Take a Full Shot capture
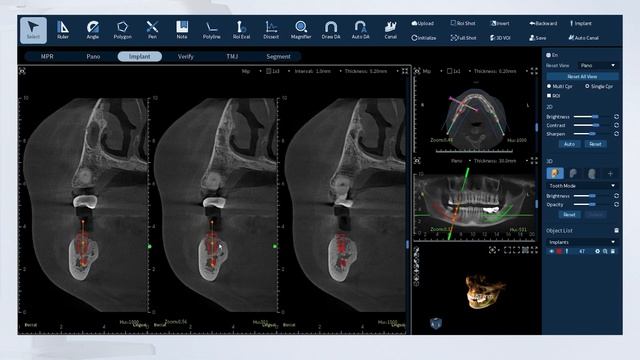The width and height of the screenshot is (640, 360). point(463,38)
